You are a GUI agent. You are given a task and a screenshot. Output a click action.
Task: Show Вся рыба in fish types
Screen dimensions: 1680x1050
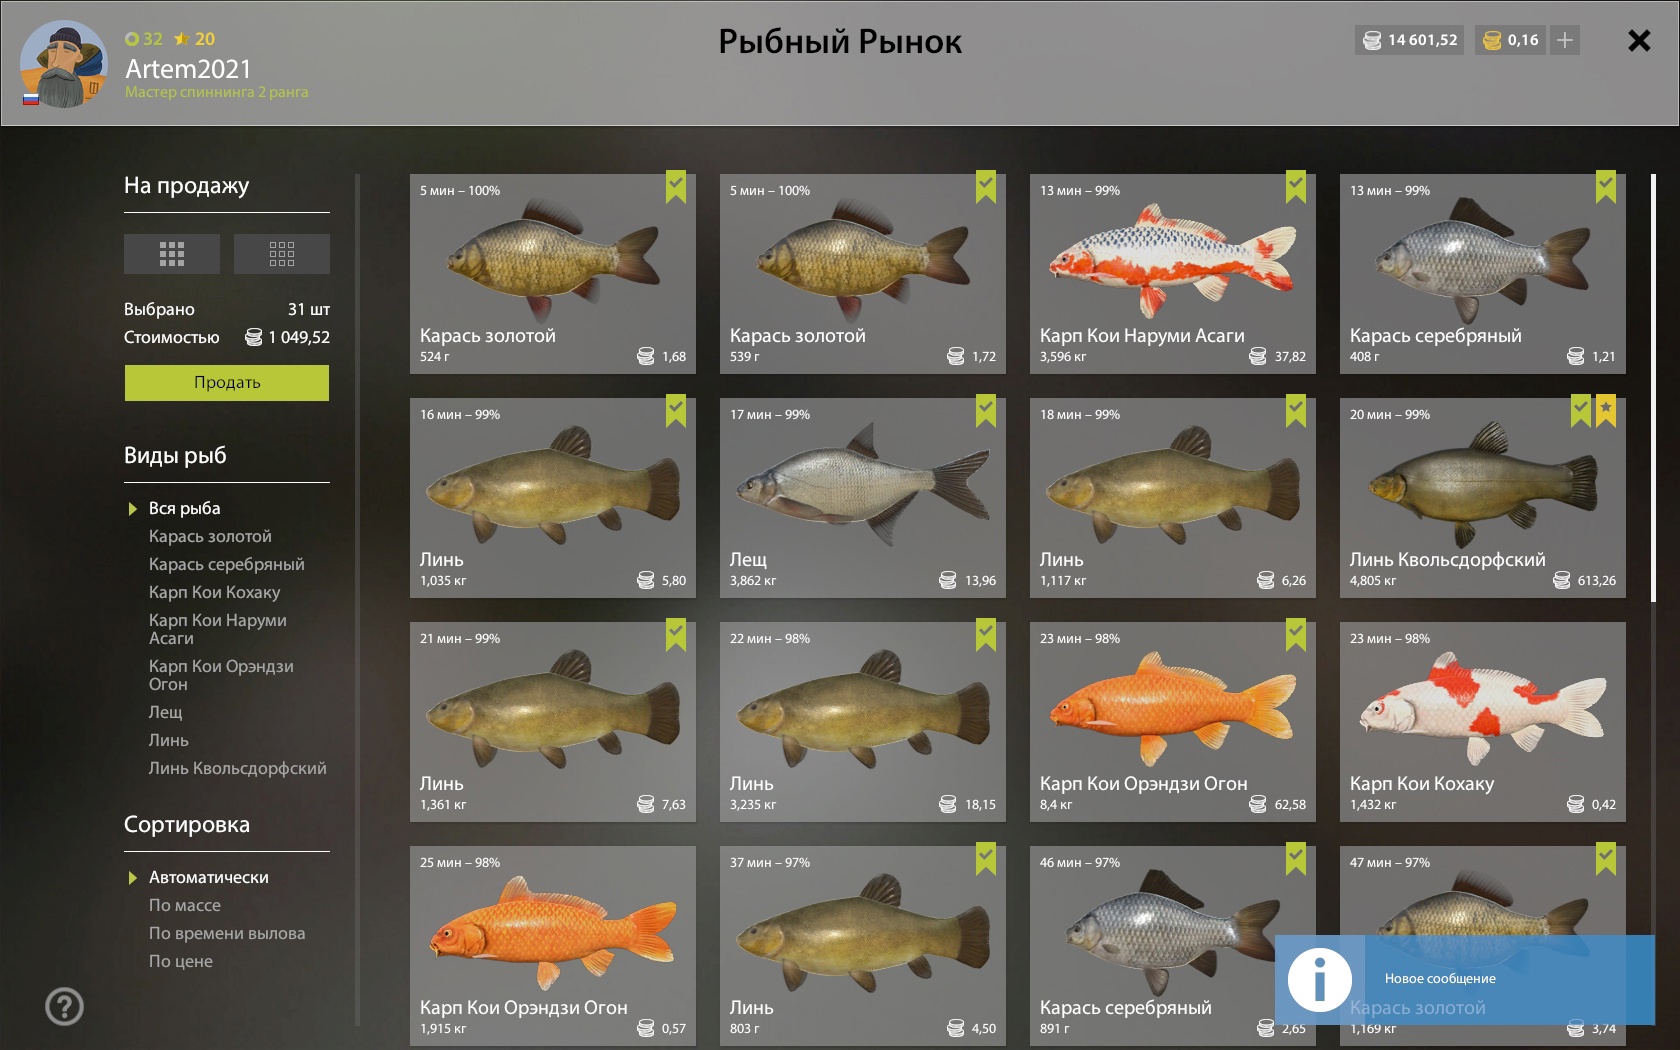pos(185,508)
